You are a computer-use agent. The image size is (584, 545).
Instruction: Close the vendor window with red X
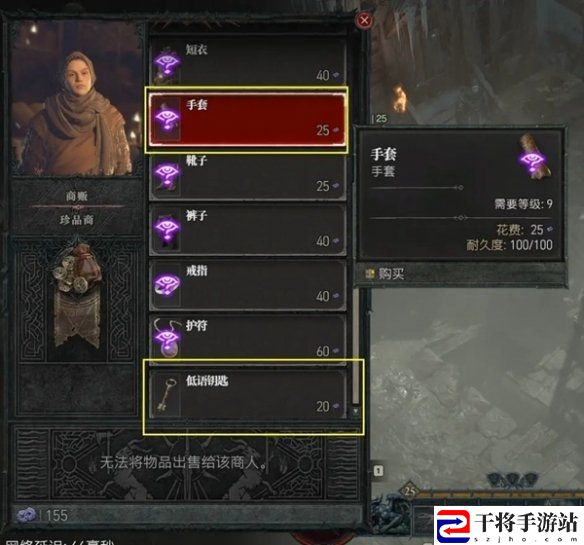coord(364,20)
